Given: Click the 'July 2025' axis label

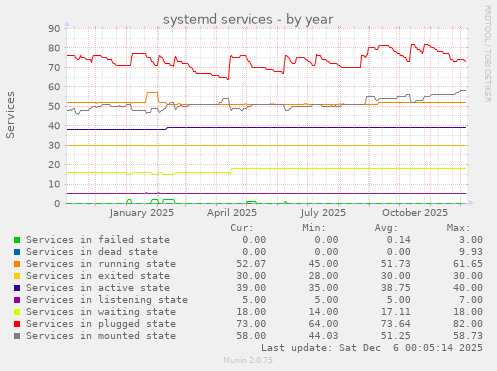Looking at the screenshot, I should [323, 213].
